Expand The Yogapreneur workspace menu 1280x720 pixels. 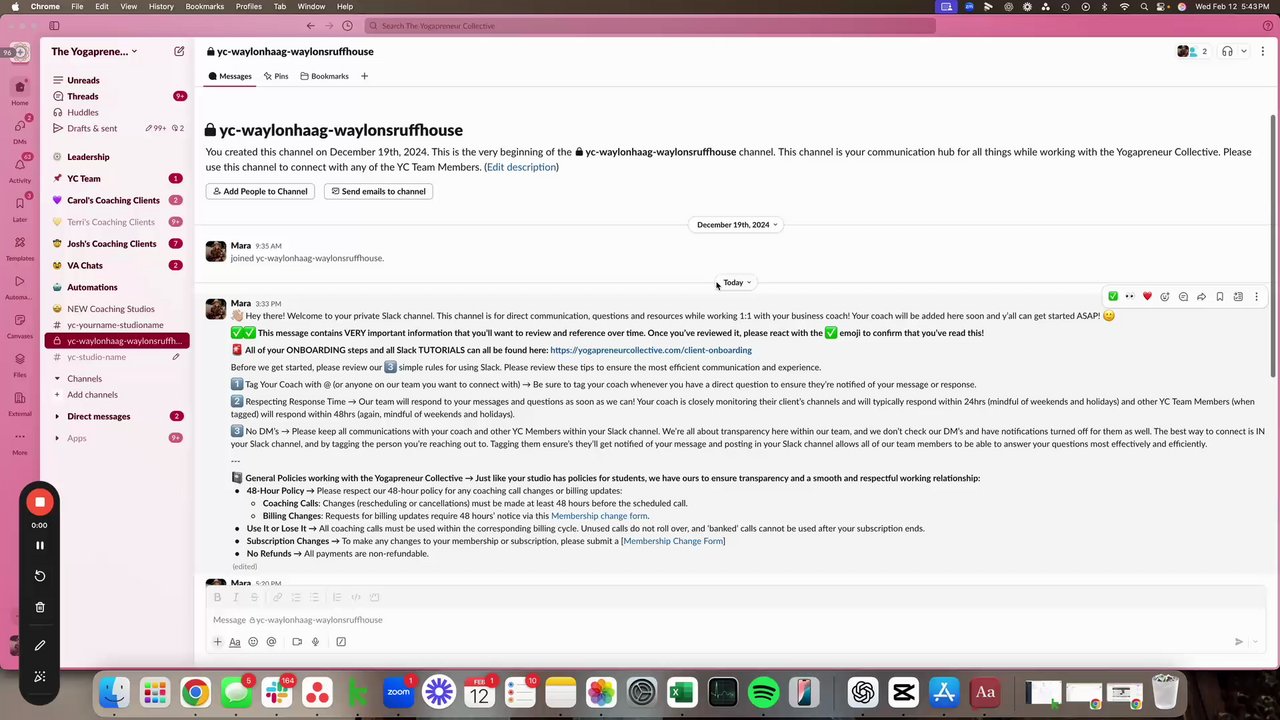(x=94, y=51)
